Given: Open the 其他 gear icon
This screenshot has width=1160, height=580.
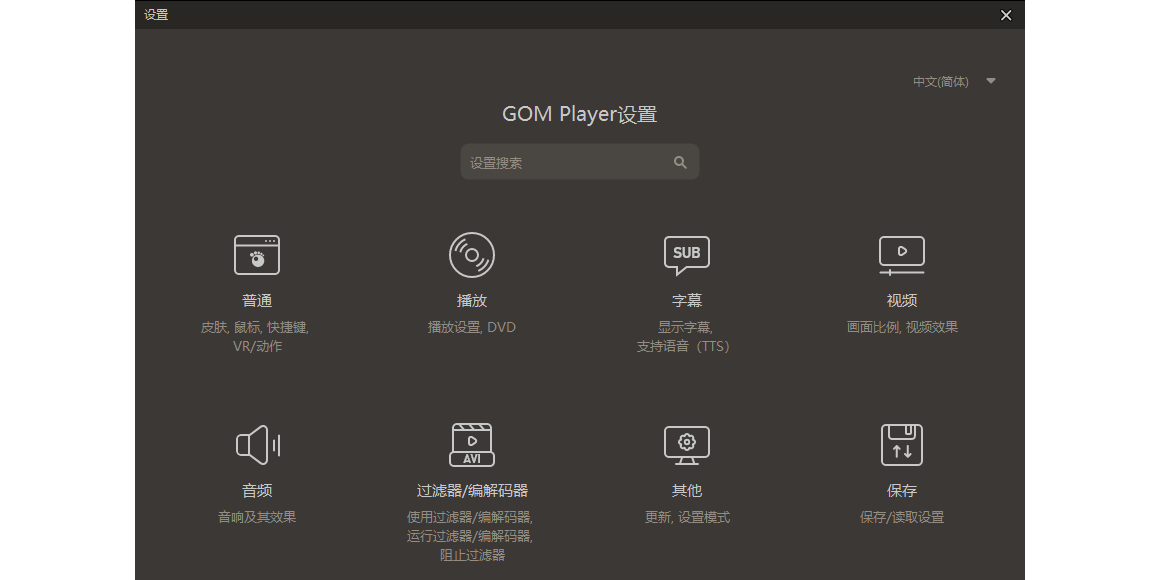Looking at the screenshot, I should (687, 445).
